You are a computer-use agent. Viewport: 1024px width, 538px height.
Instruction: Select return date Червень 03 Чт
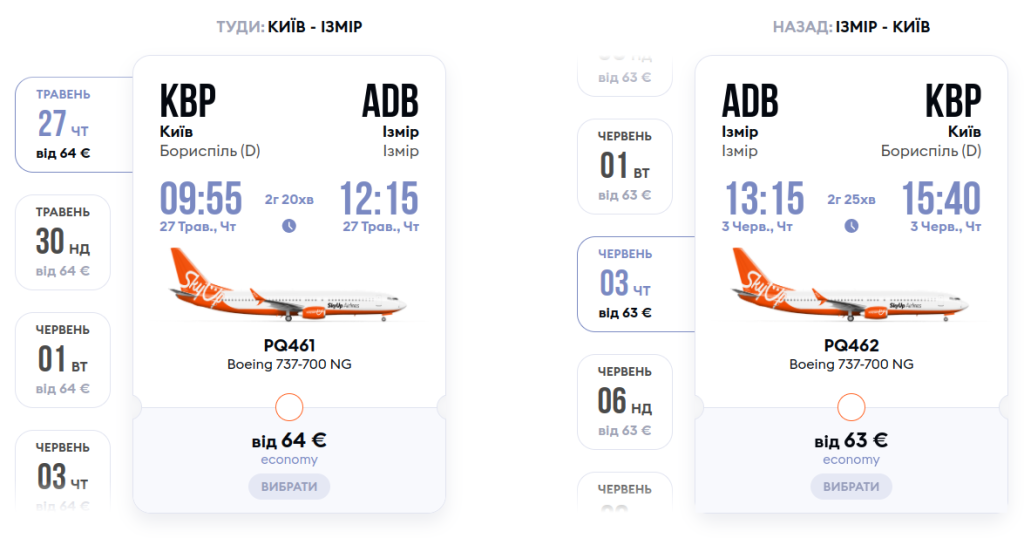coord(625,284)
